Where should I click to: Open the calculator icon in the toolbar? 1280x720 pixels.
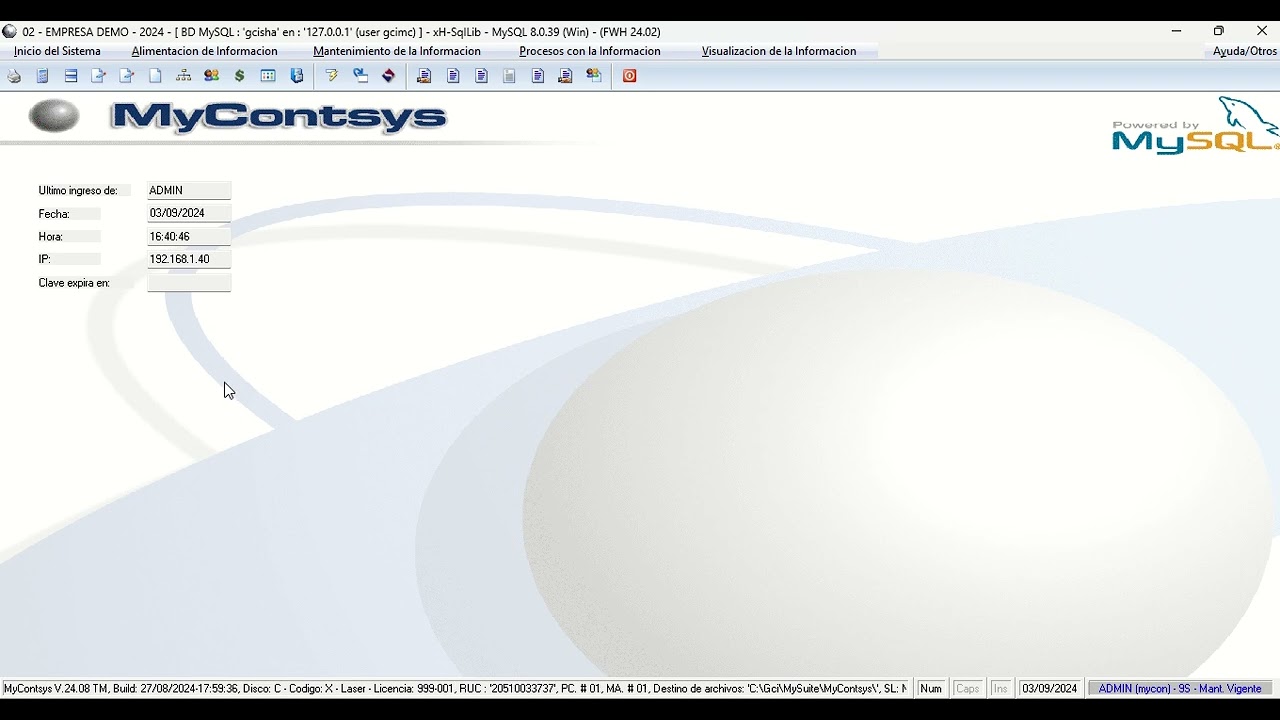coord(42,76)
